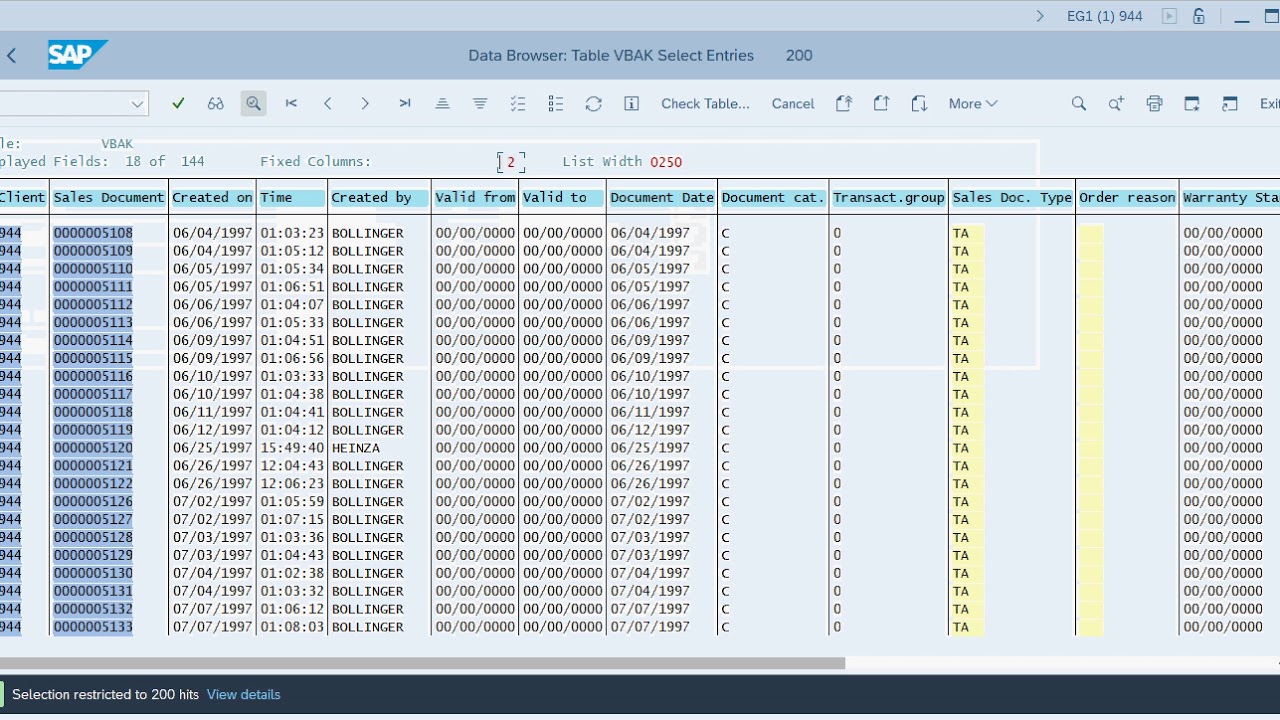Image resolution: width=1280 pixels, height=720 pixels.
Task: Click the Print icon in toolbar
Action: tap(1154, 103)
